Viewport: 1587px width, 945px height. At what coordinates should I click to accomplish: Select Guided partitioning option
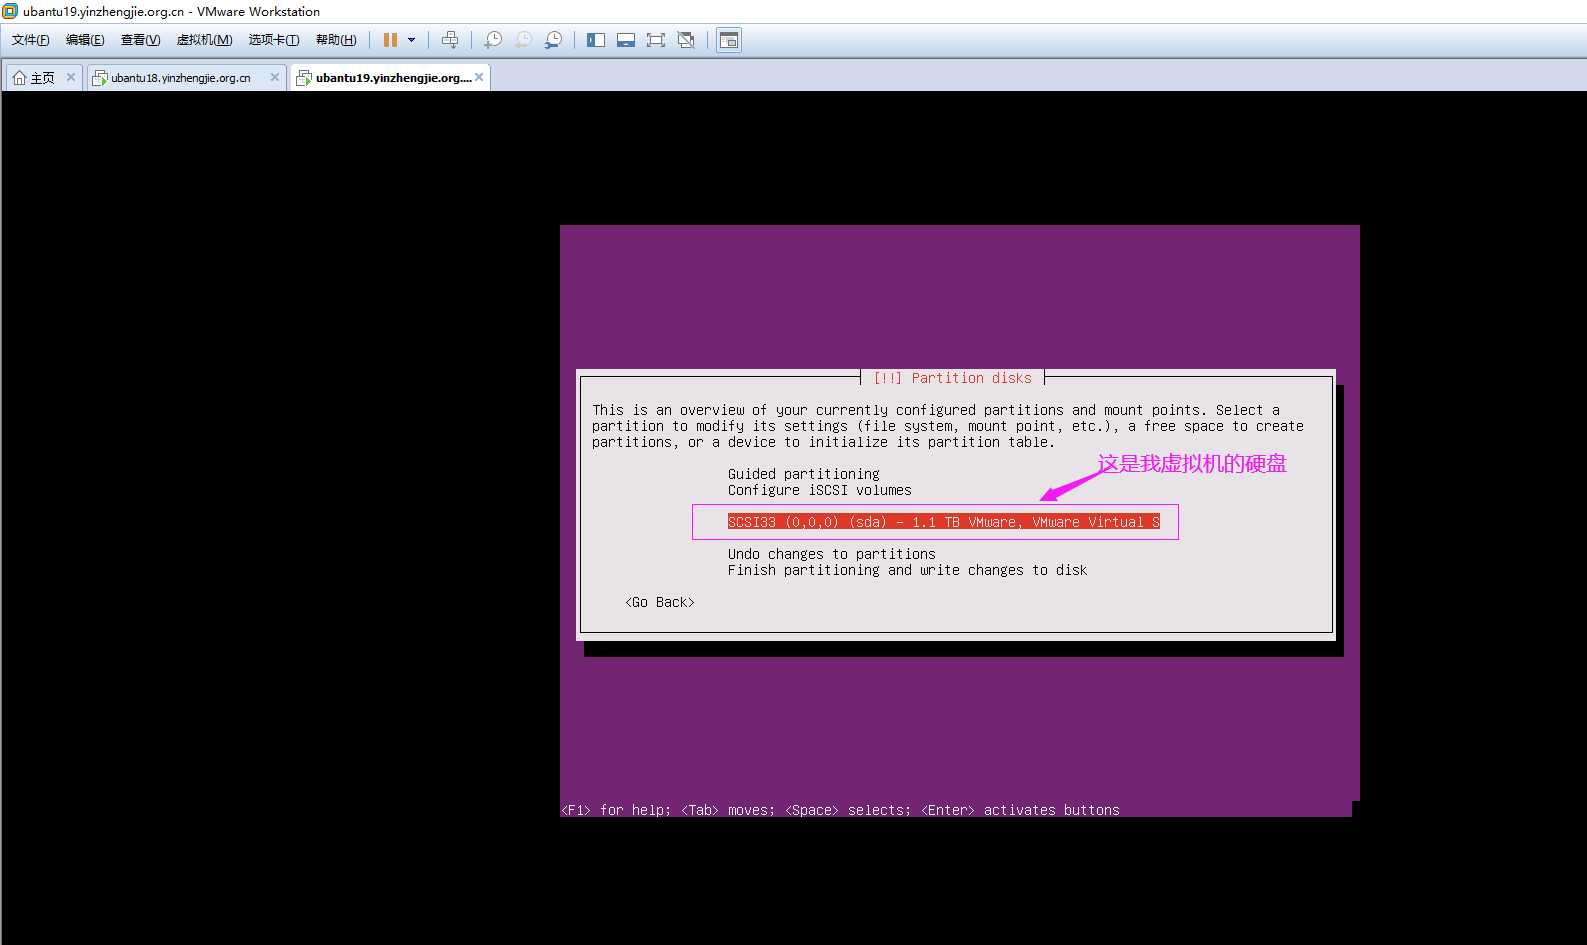804,474
